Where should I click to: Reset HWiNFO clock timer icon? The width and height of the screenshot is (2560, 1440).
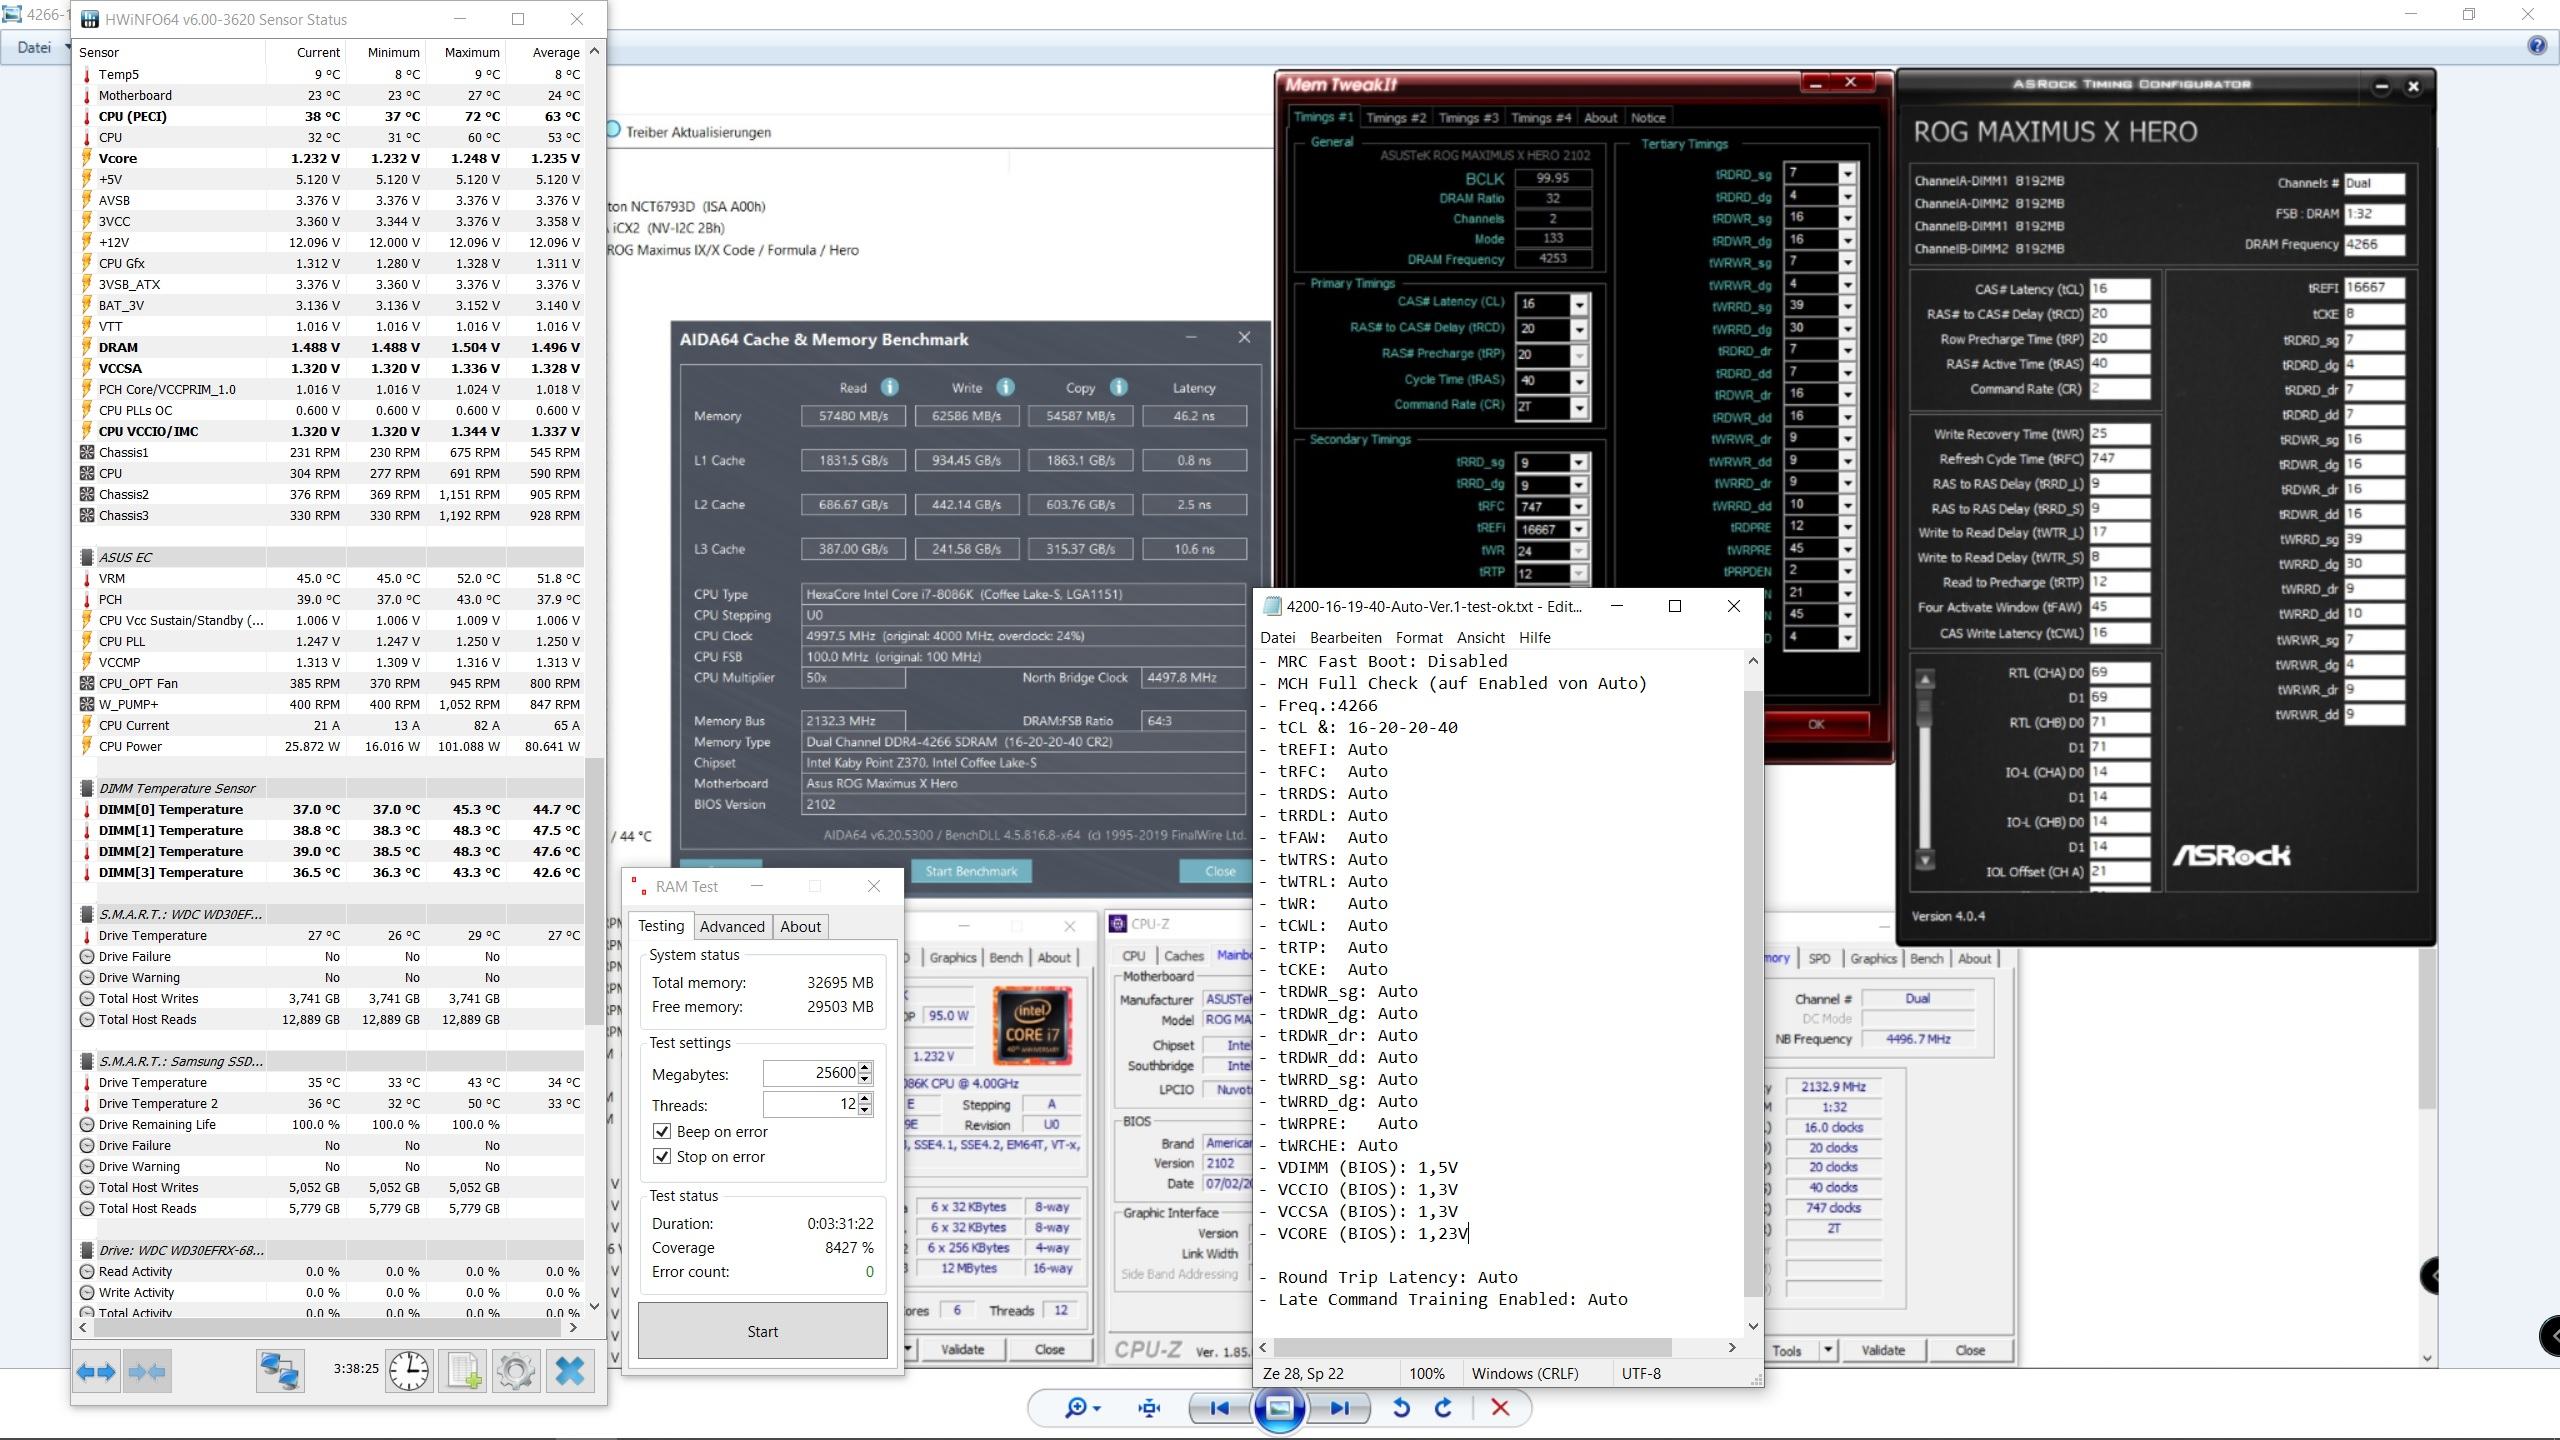[409, 1371]
